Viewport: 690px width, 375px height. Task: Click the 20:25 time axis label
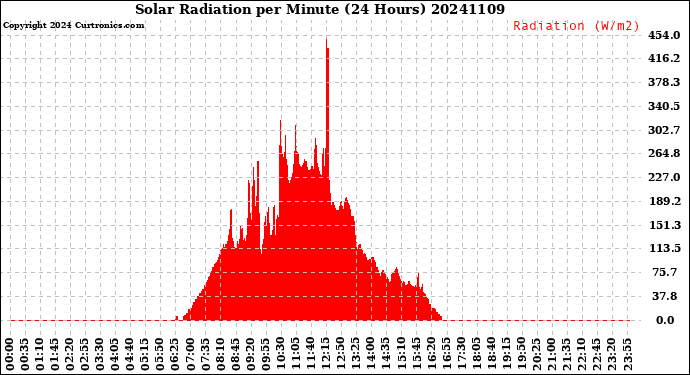[x=536, y=355]
